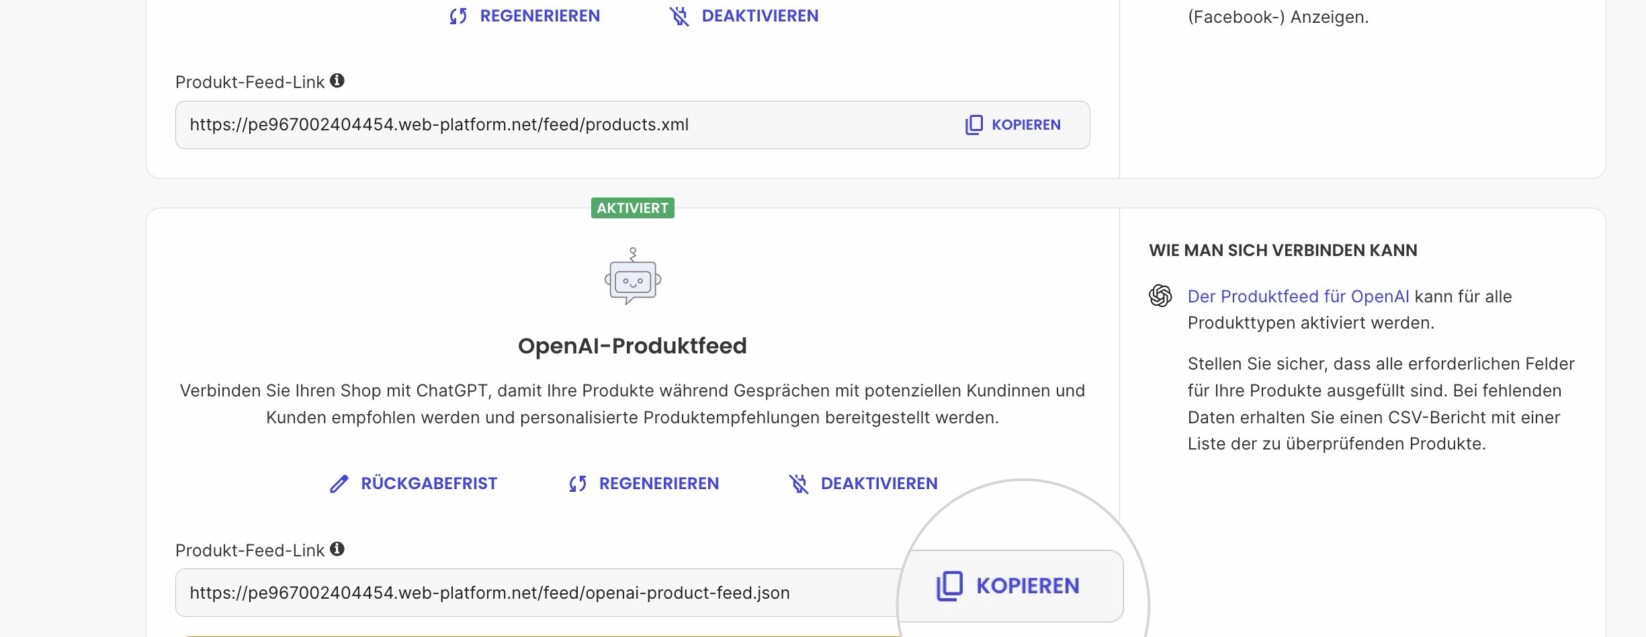
Task: Click info icon beside first Produkt-Feed-Link label
Action: click(x=337, y=81)
